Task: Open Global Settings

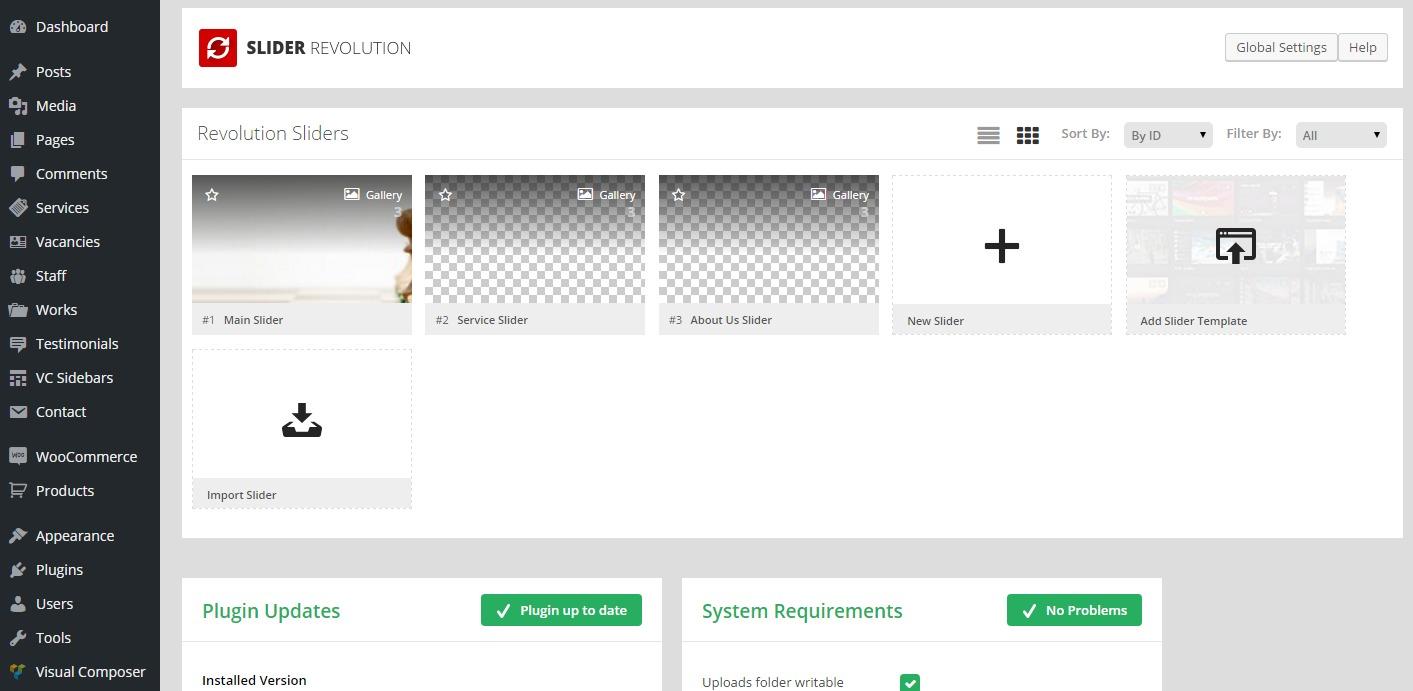Action: [1281, 47]
